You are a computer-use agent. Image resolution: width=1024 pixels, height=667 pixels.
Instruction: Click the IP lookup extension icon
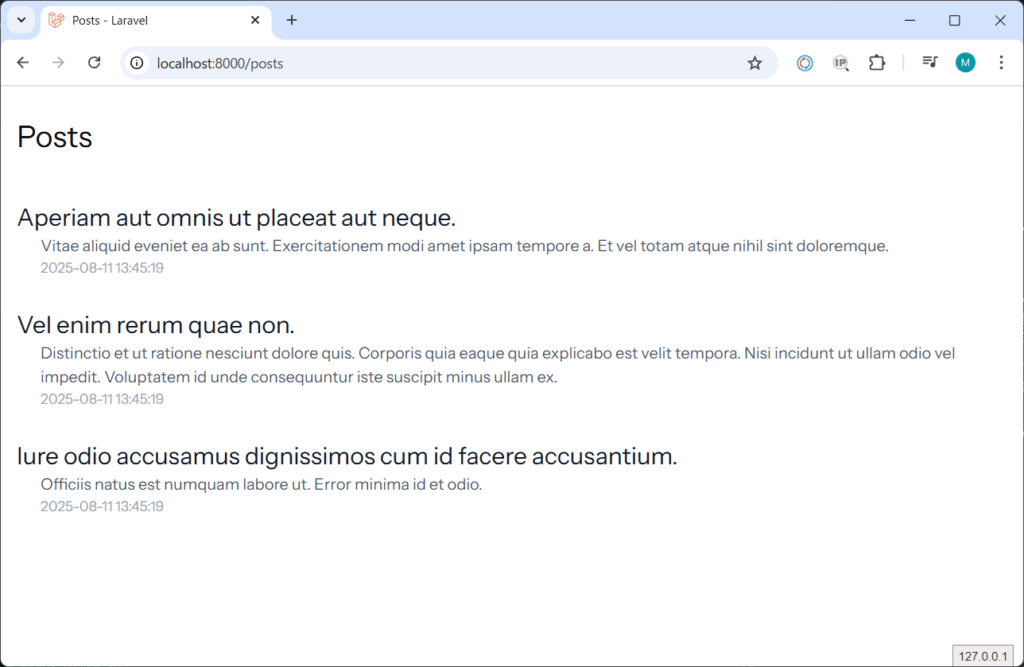pyautogui.click(x=841, y=63)
